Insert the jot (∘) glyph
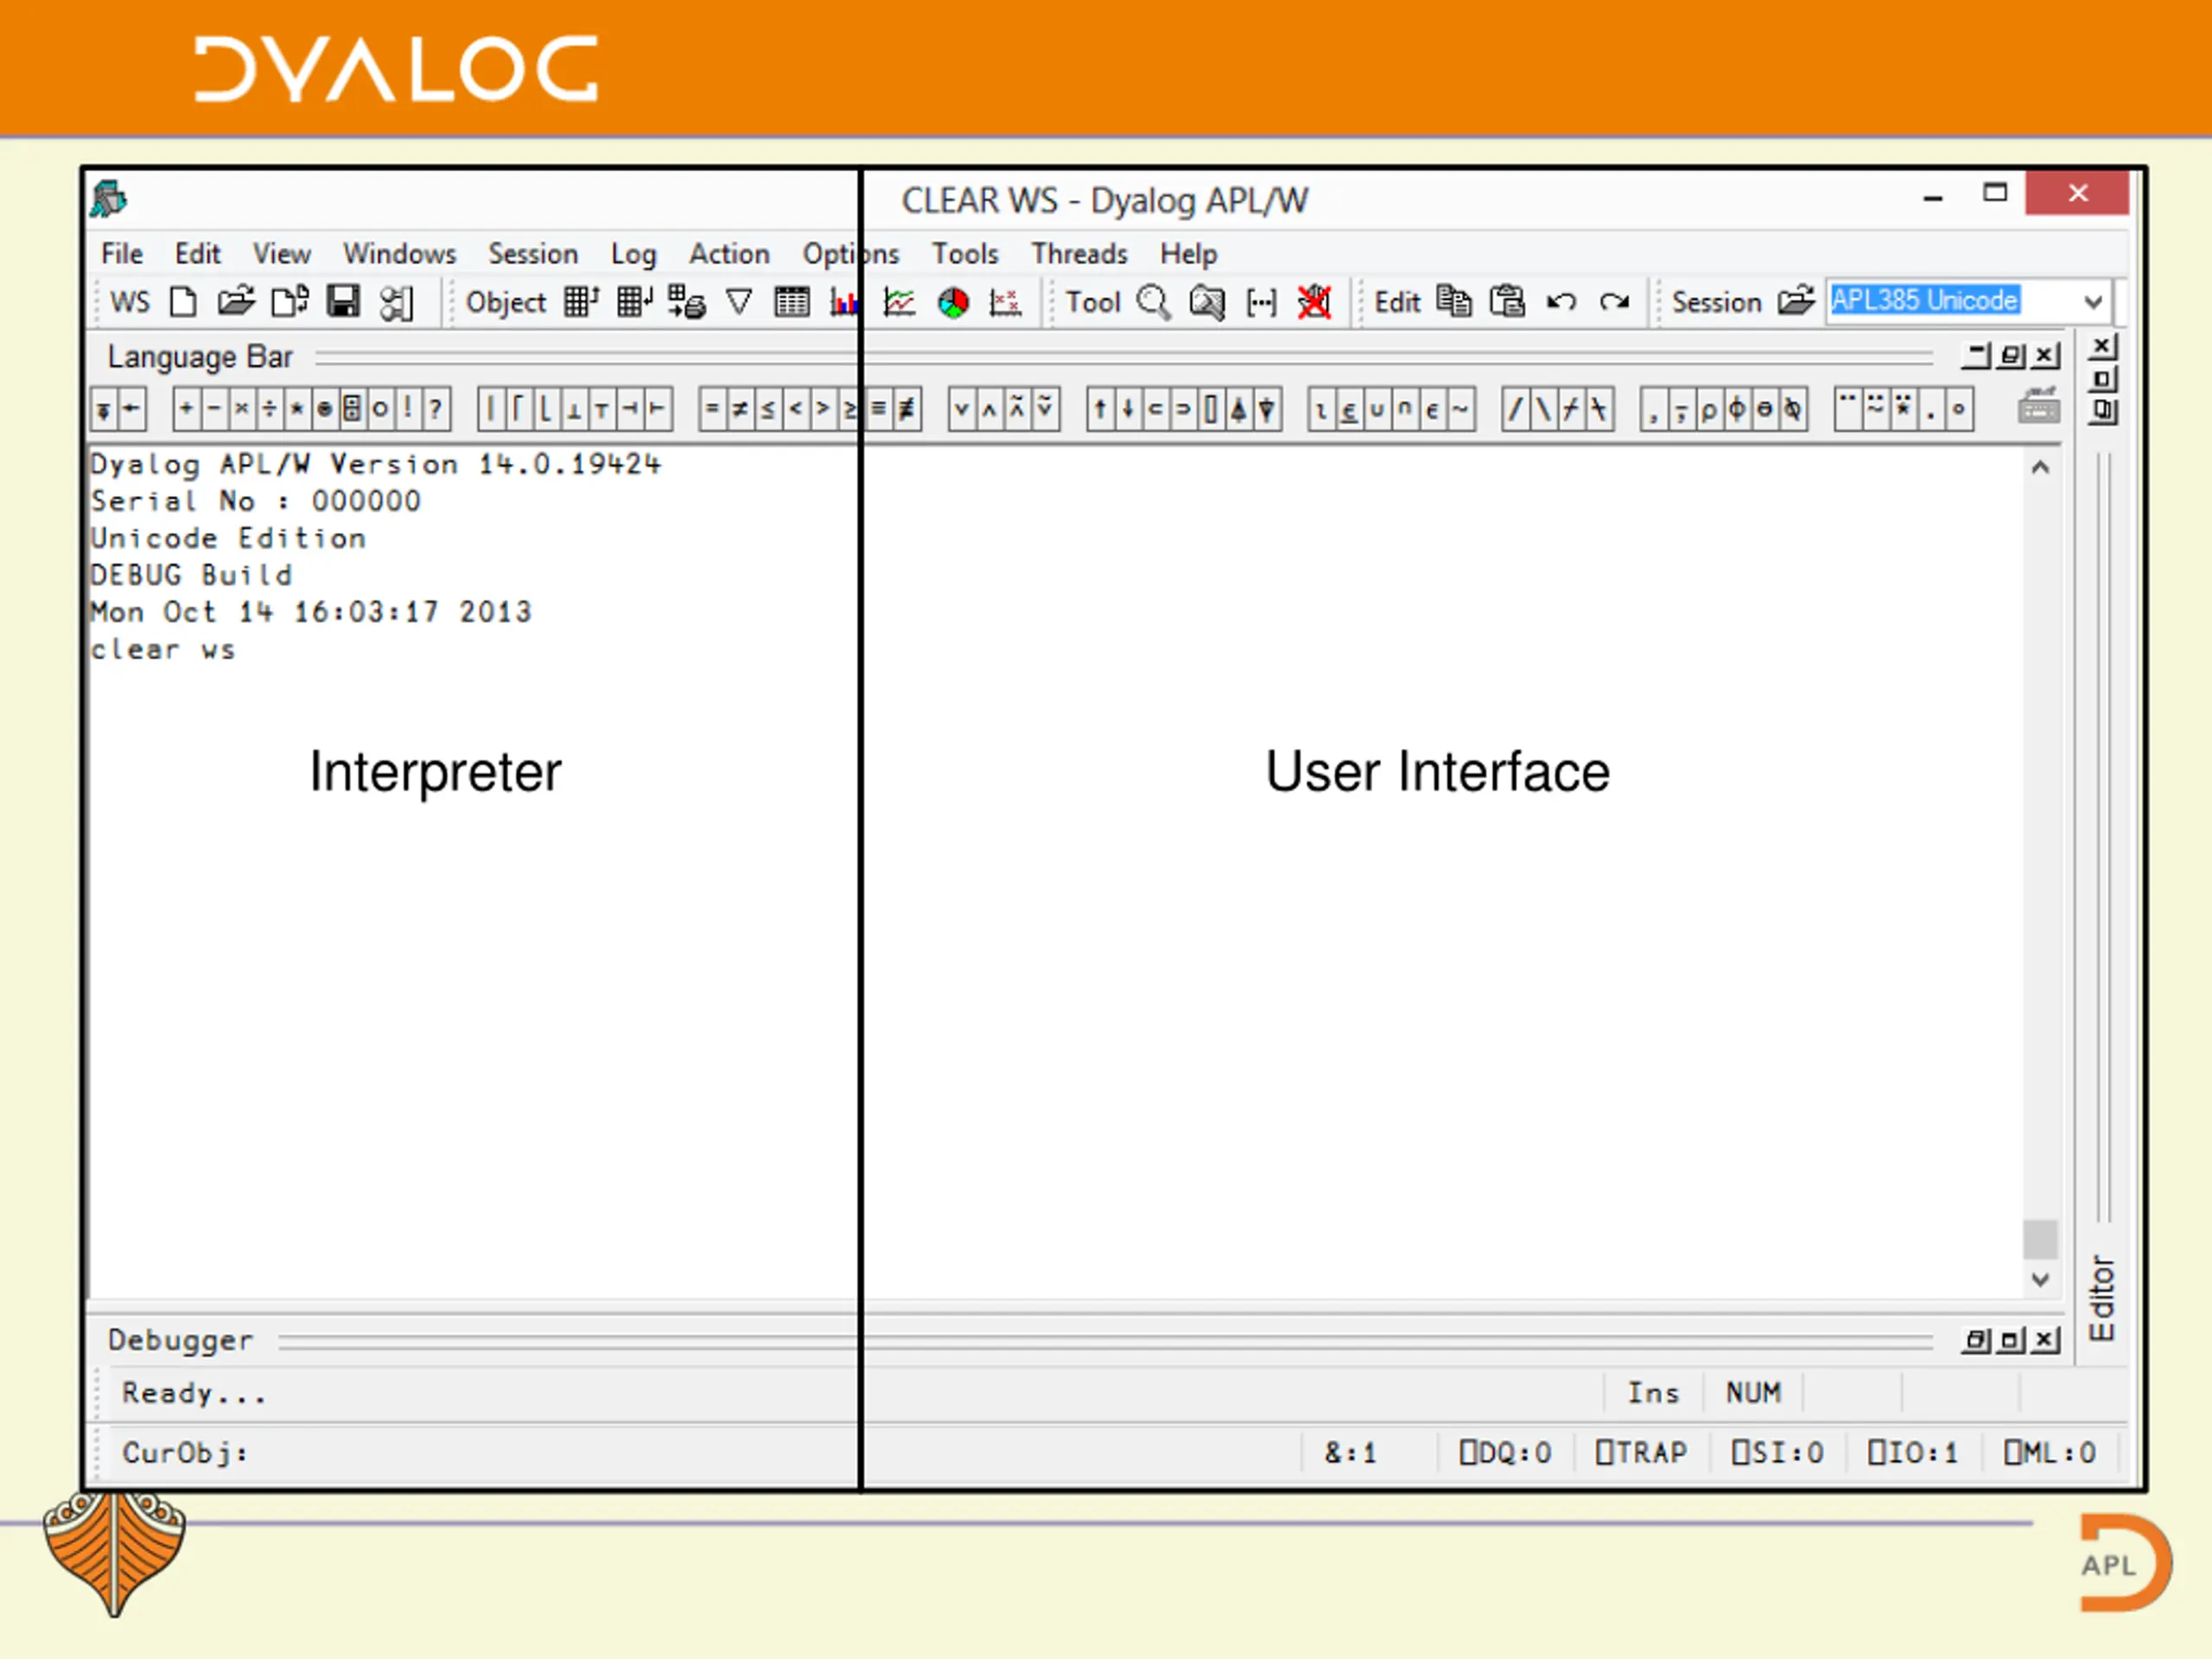This screenshot has height=1659, width=2212. [1958, 409]
